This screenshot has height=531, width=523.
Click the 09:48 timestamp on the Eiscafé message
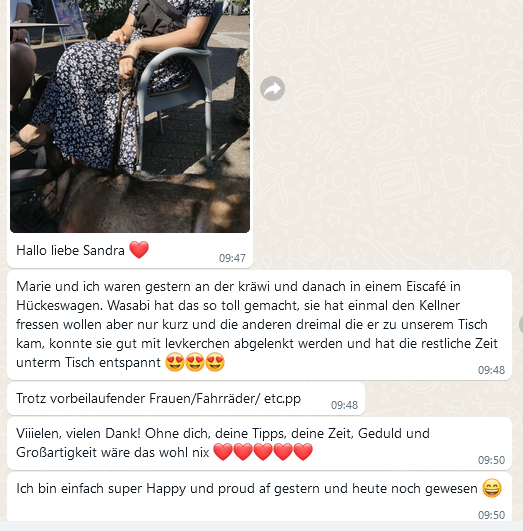click(x=491, y=370)
